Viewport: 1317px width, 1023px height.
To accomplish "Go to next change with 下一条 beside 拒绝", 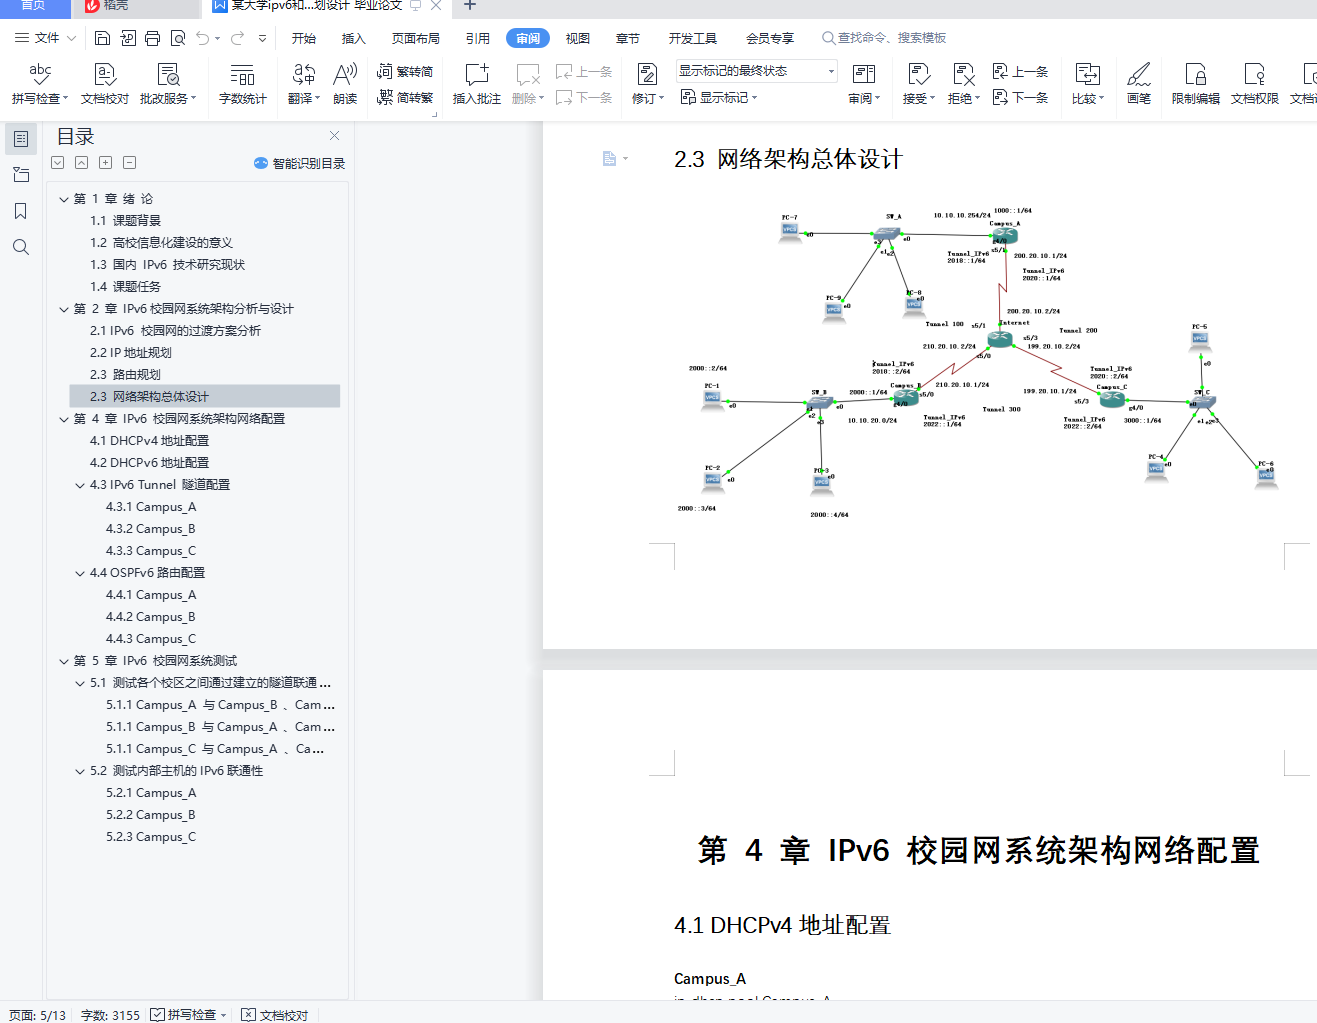I will pos(1020,97).
